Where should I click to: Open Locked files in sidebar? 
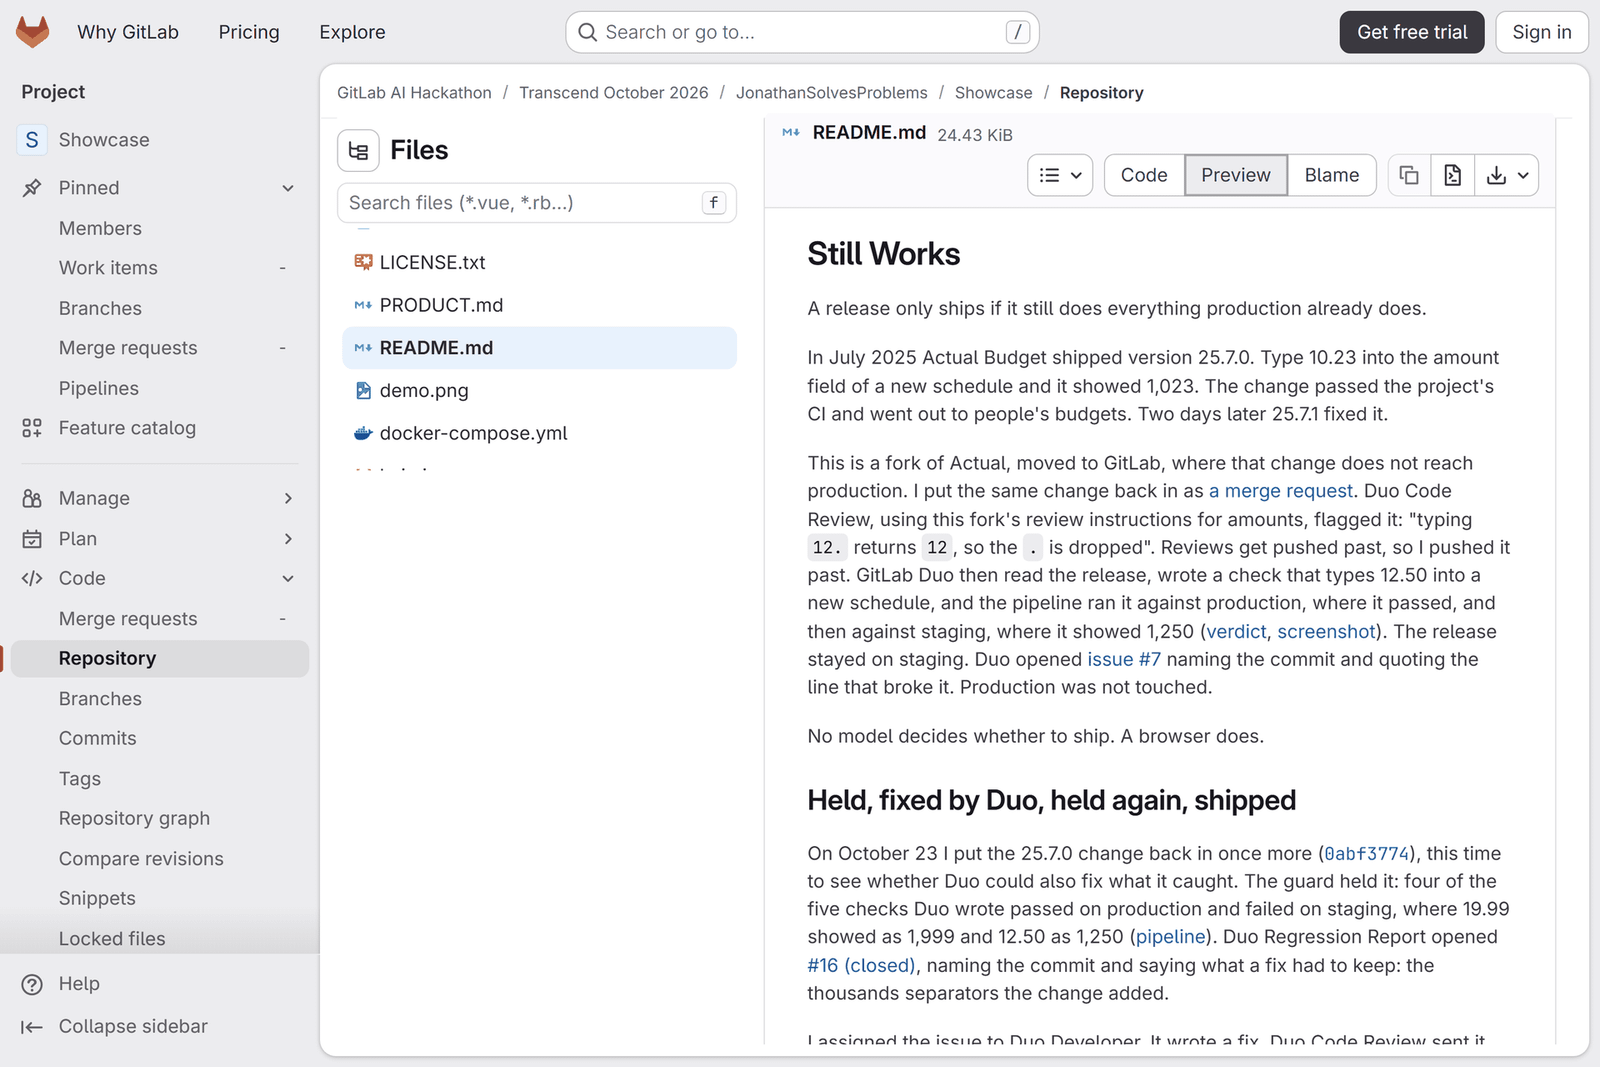[112, 939]
